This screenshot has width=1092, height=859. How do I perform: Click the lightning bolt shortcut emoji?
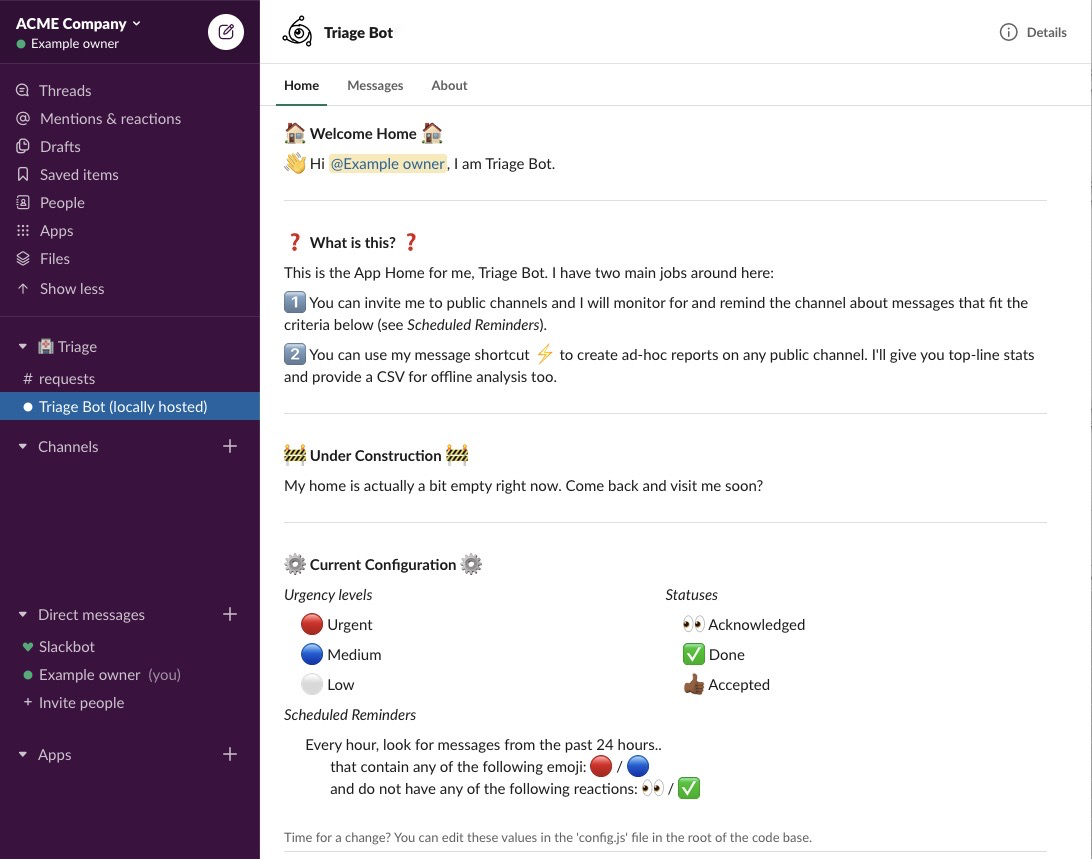click(545, 354)
